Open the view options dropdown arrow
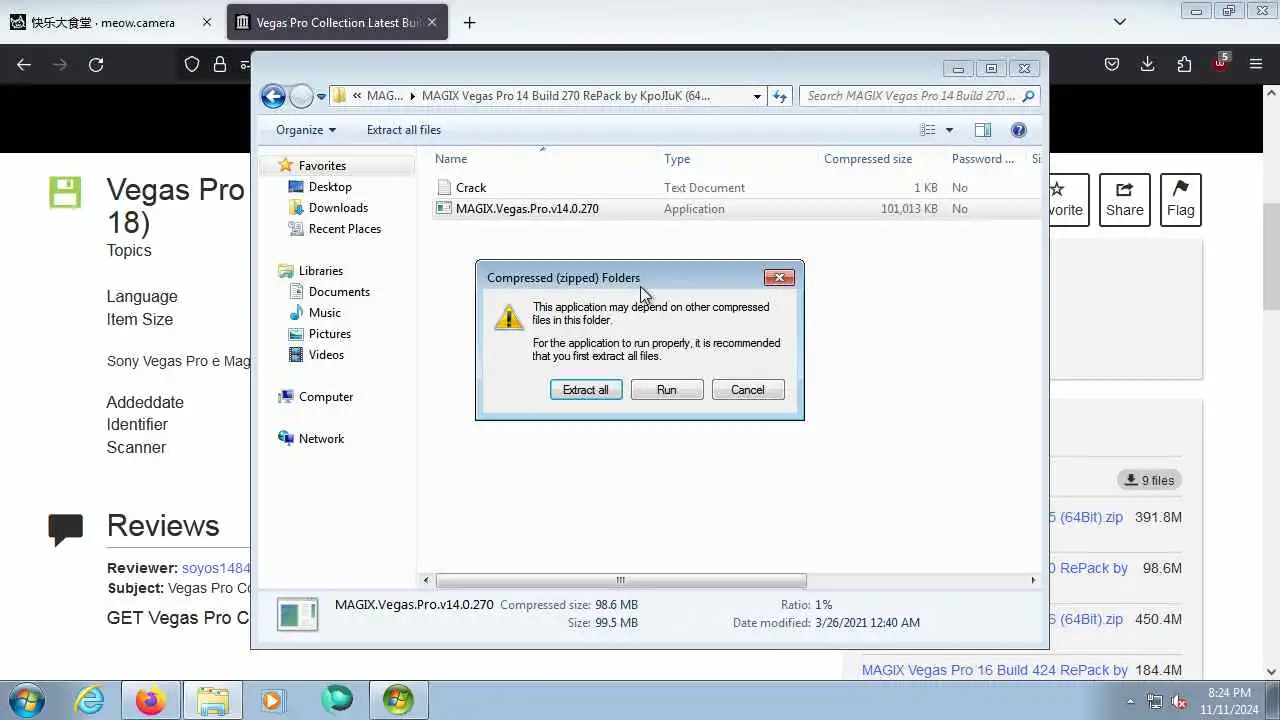The width and height of the screenshot is (1280, 720). (x=949, y=130)
